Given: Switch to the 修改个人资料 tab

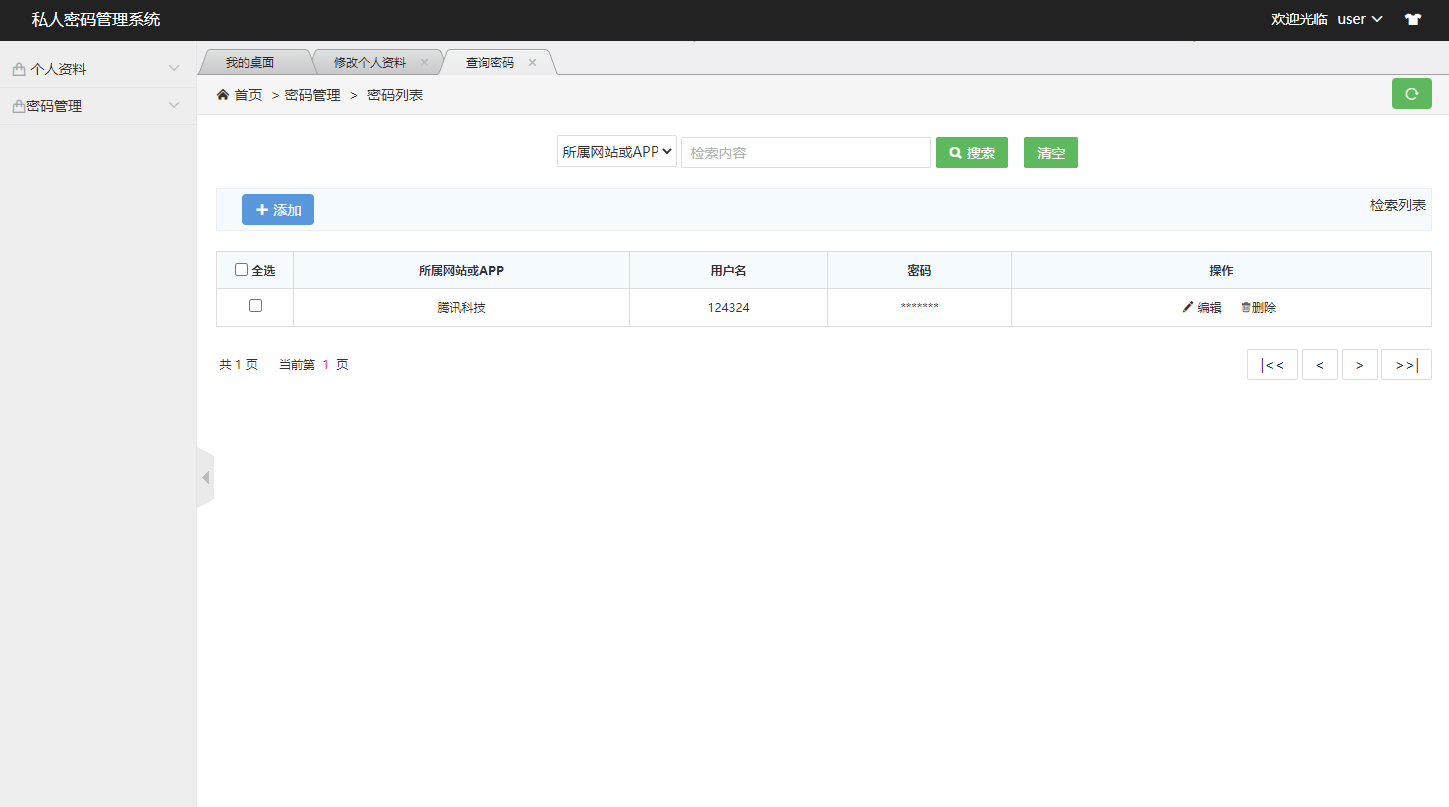Looking at the screenshot, I should (x=370, y=62).
